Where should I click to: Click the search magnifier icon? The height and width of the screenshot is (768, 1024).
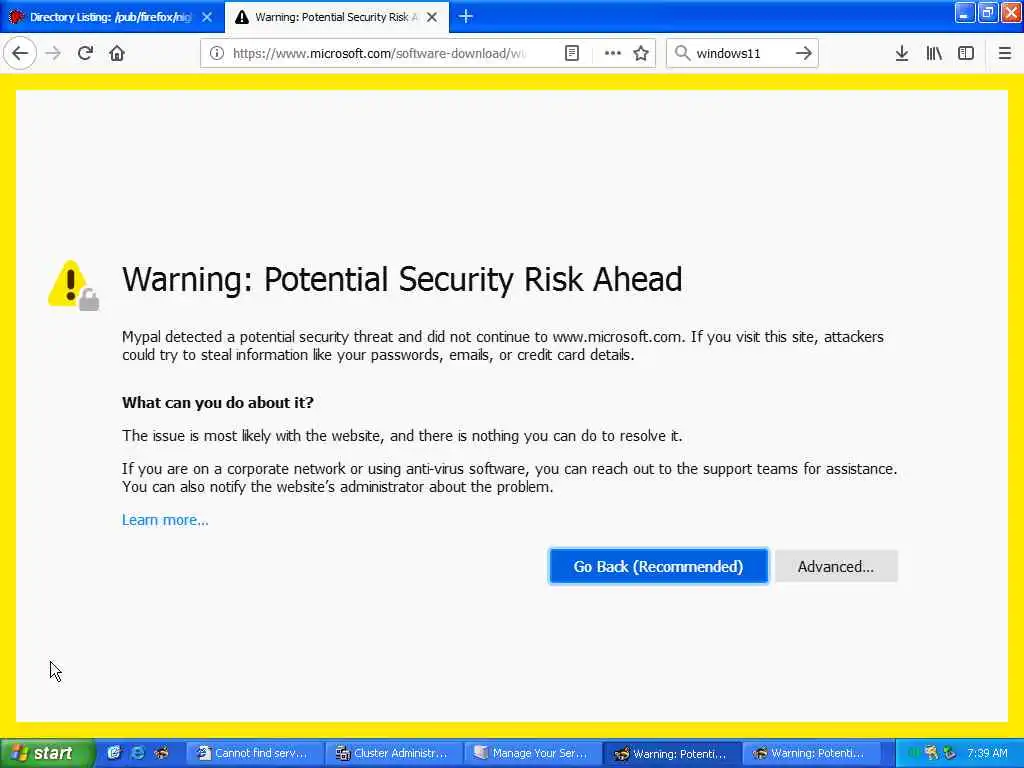(x=682, y=54)
